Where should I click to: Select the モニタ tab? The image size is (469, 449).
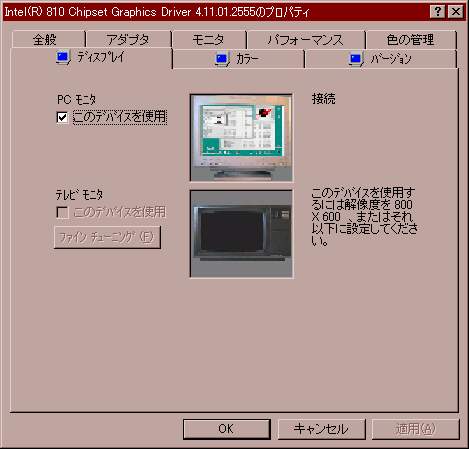[209, 39]
